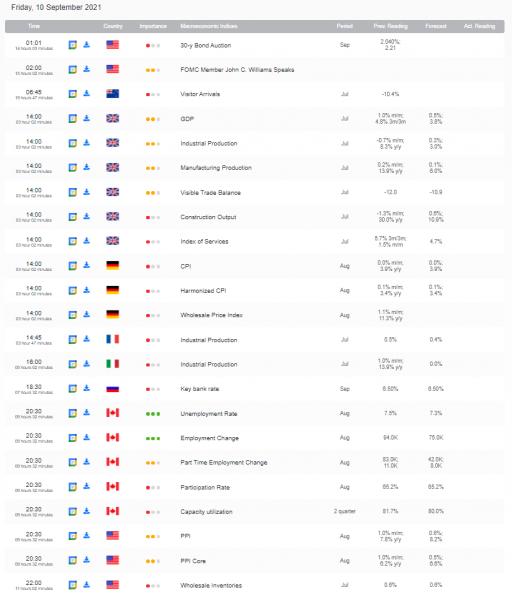
Task: Click US flag in 30-y Bond Auction row
Action: point(113,45)
